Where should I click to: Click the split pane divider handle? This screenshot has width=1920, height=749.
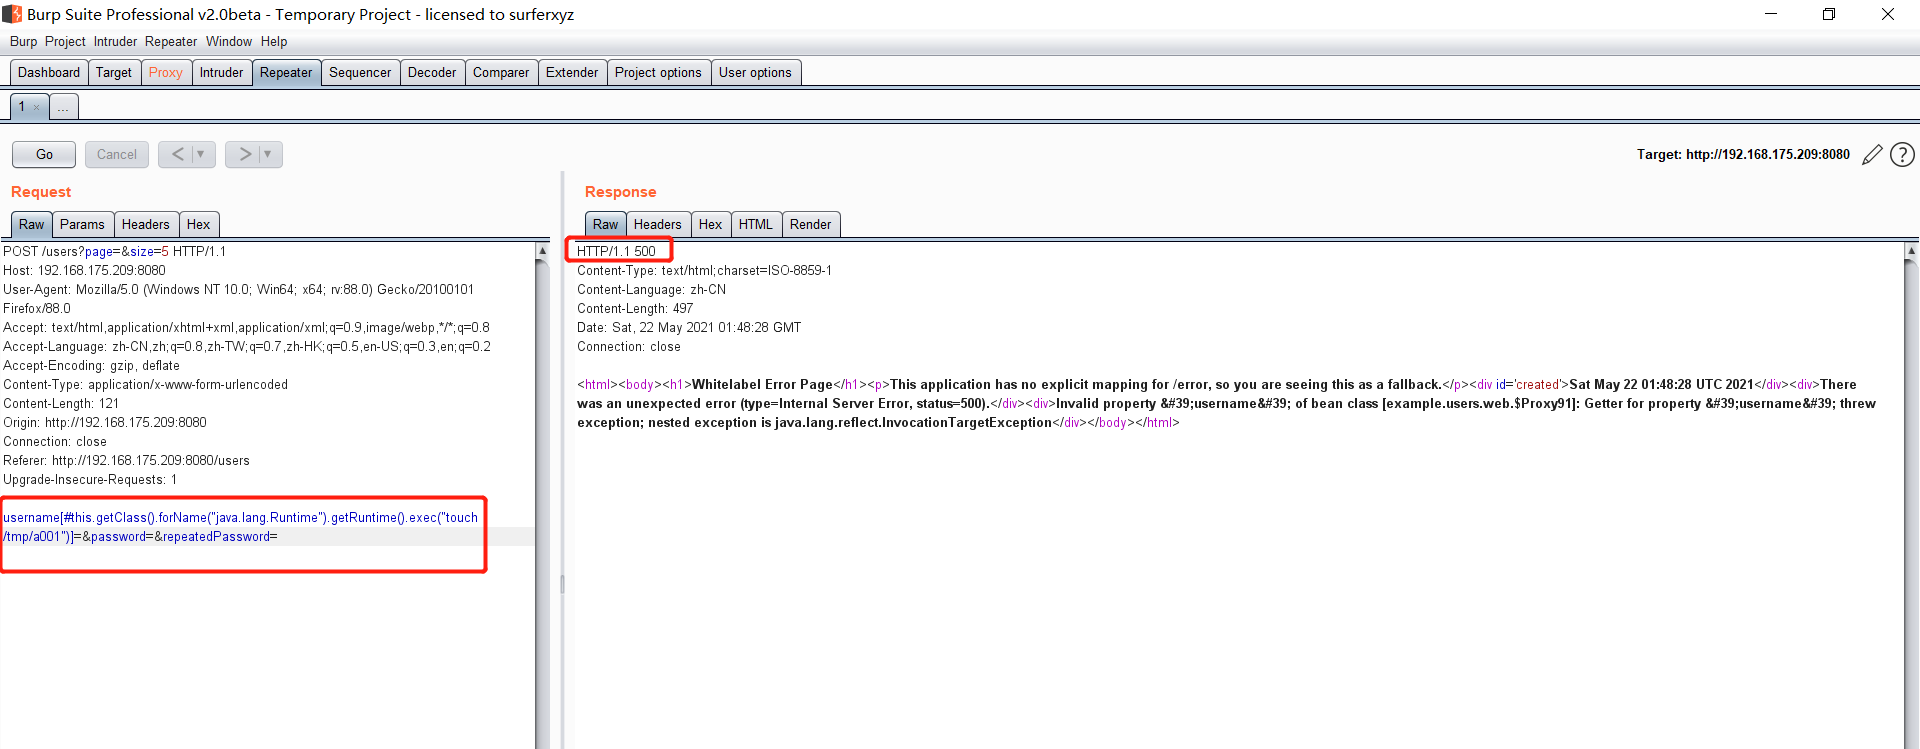point(562,584)
